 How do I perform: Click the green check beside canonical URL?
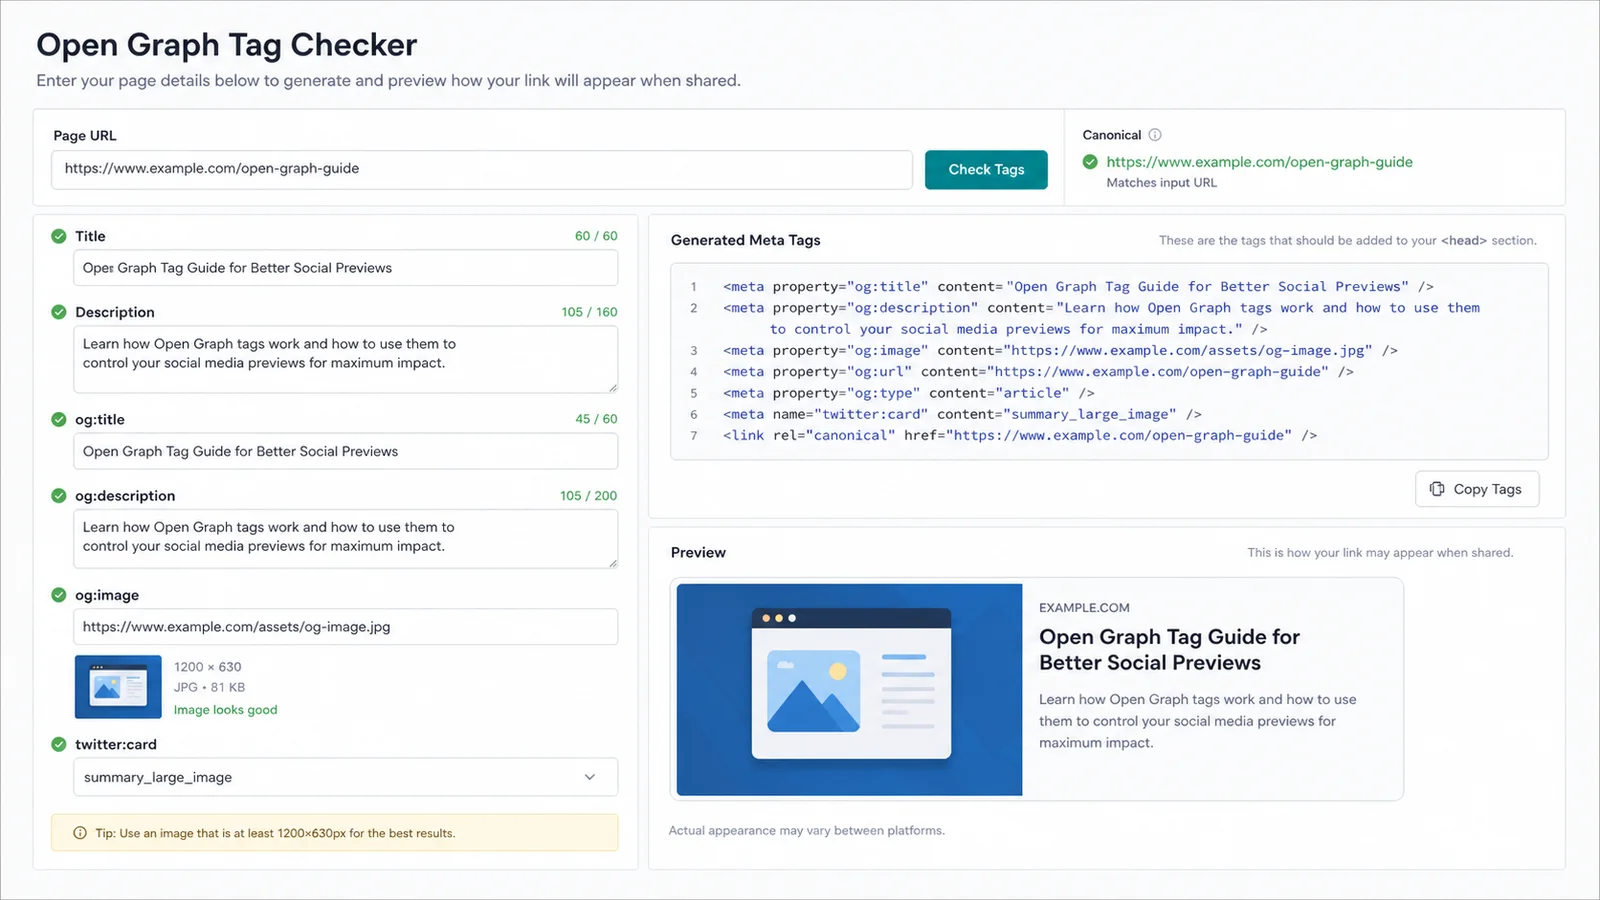(1090, 162)
